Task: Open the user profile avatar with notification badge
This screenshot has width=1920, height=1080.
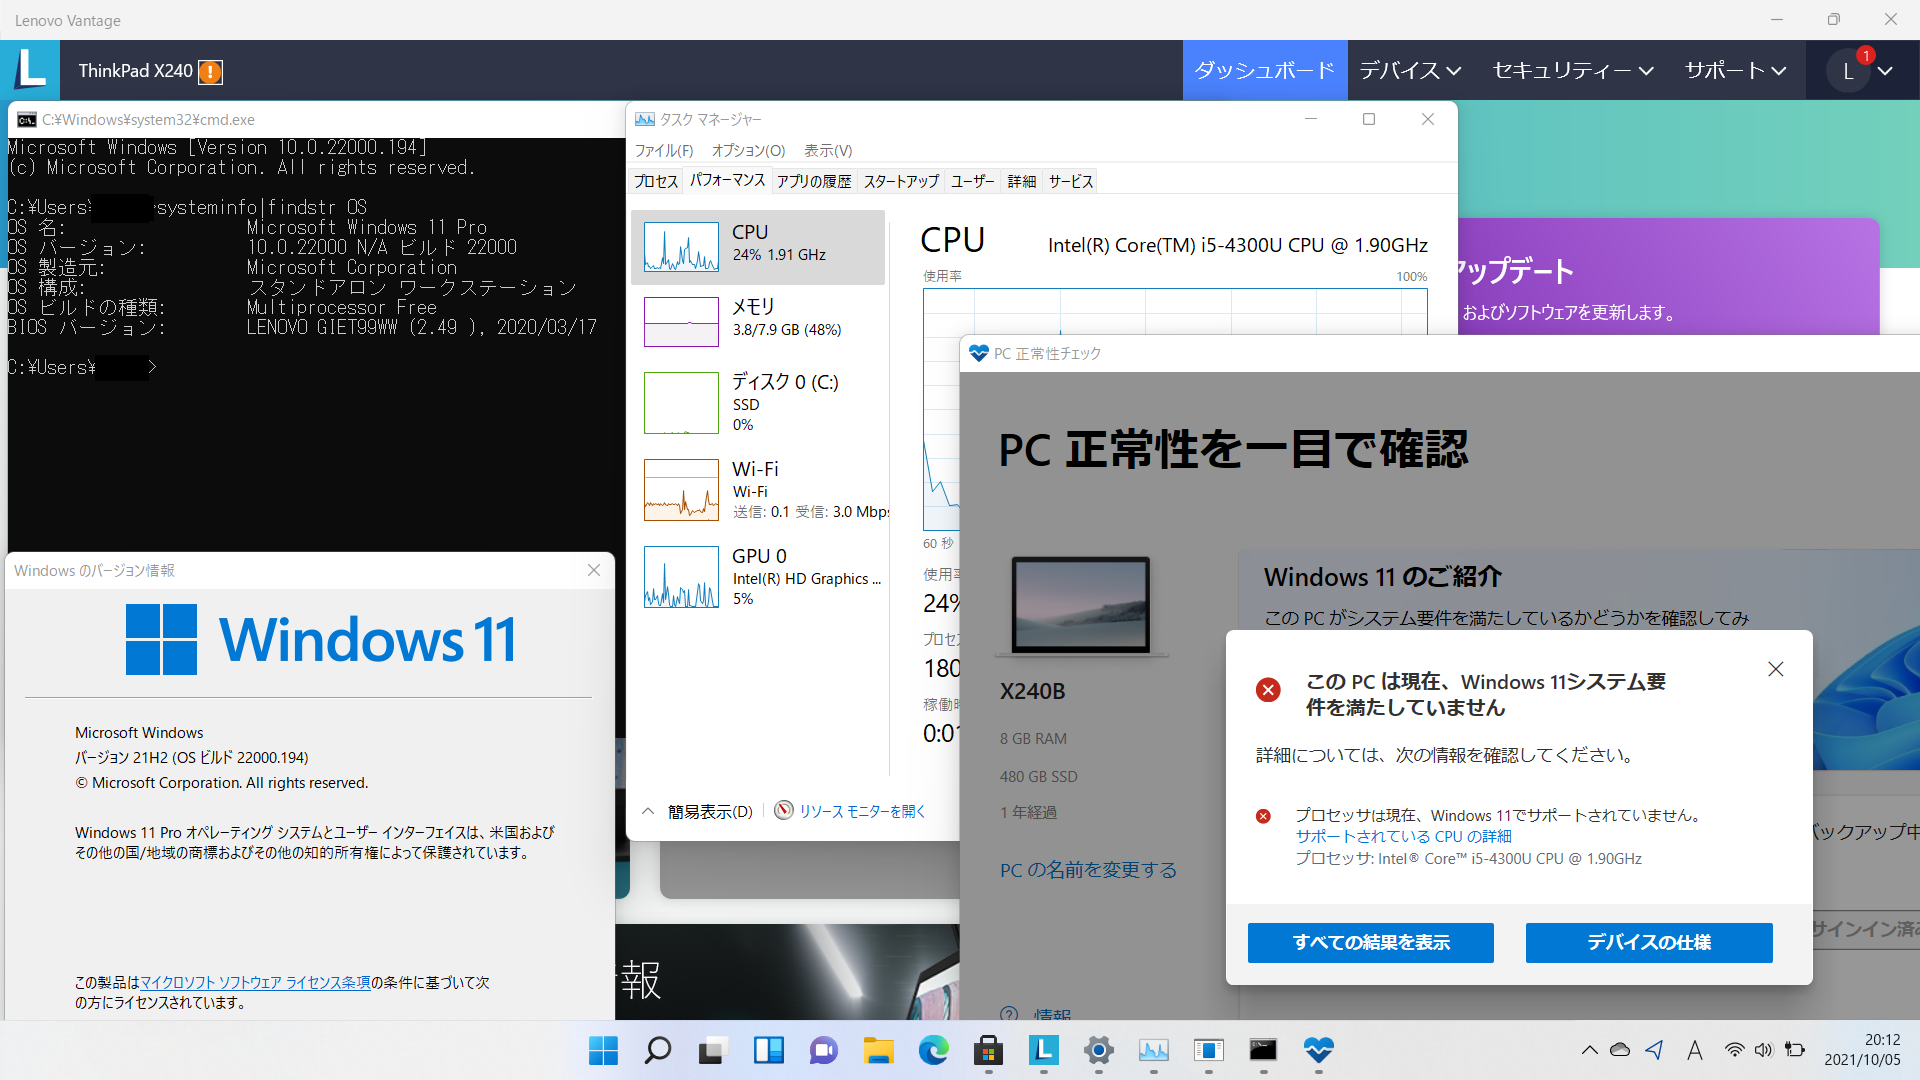Action: point(1848,71)
